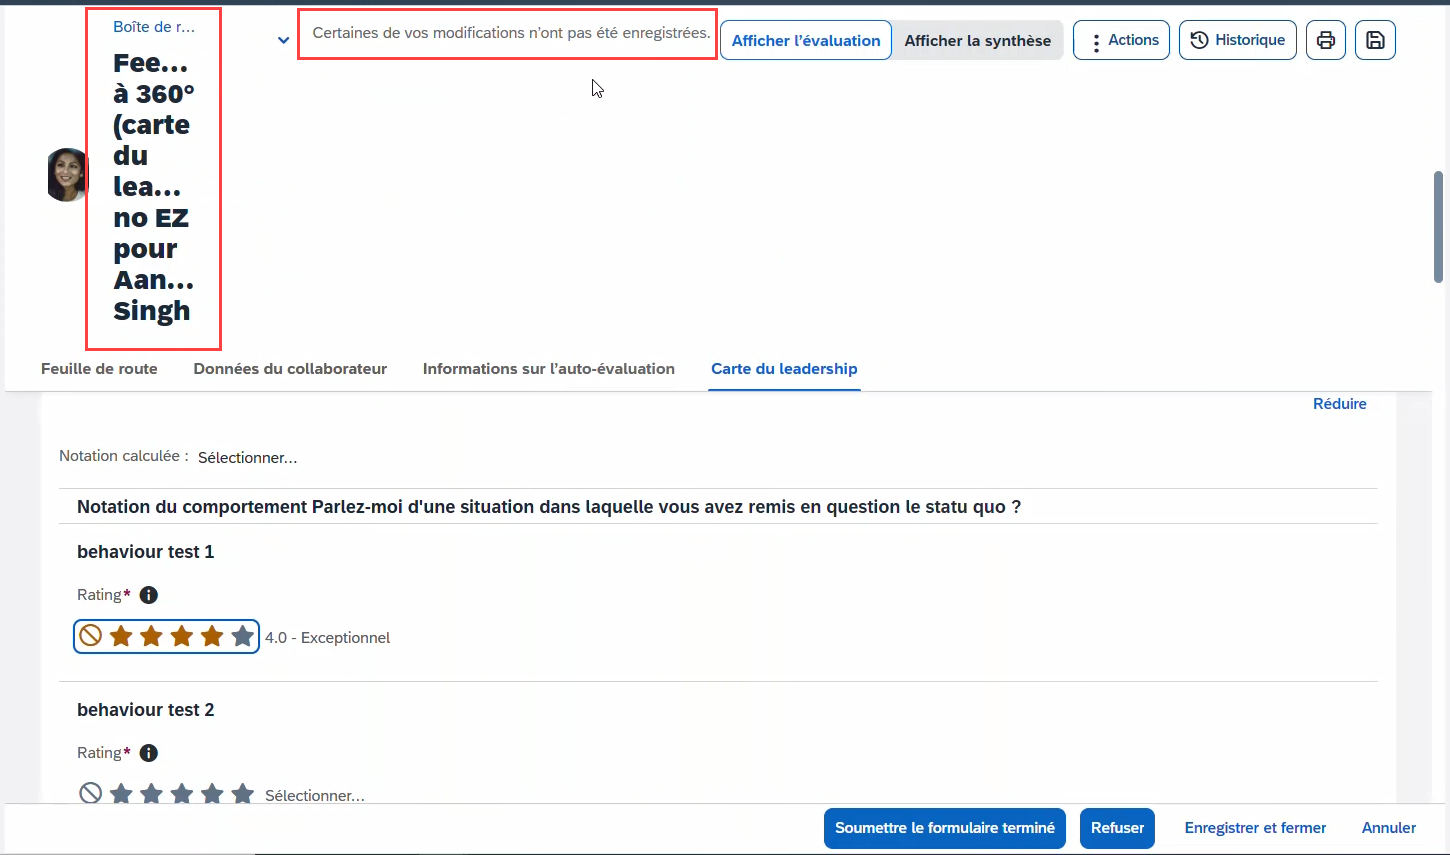Viewport: 1450px width, 855px height.
Task: Click the employee's profile photo
Action: [67, 175]
